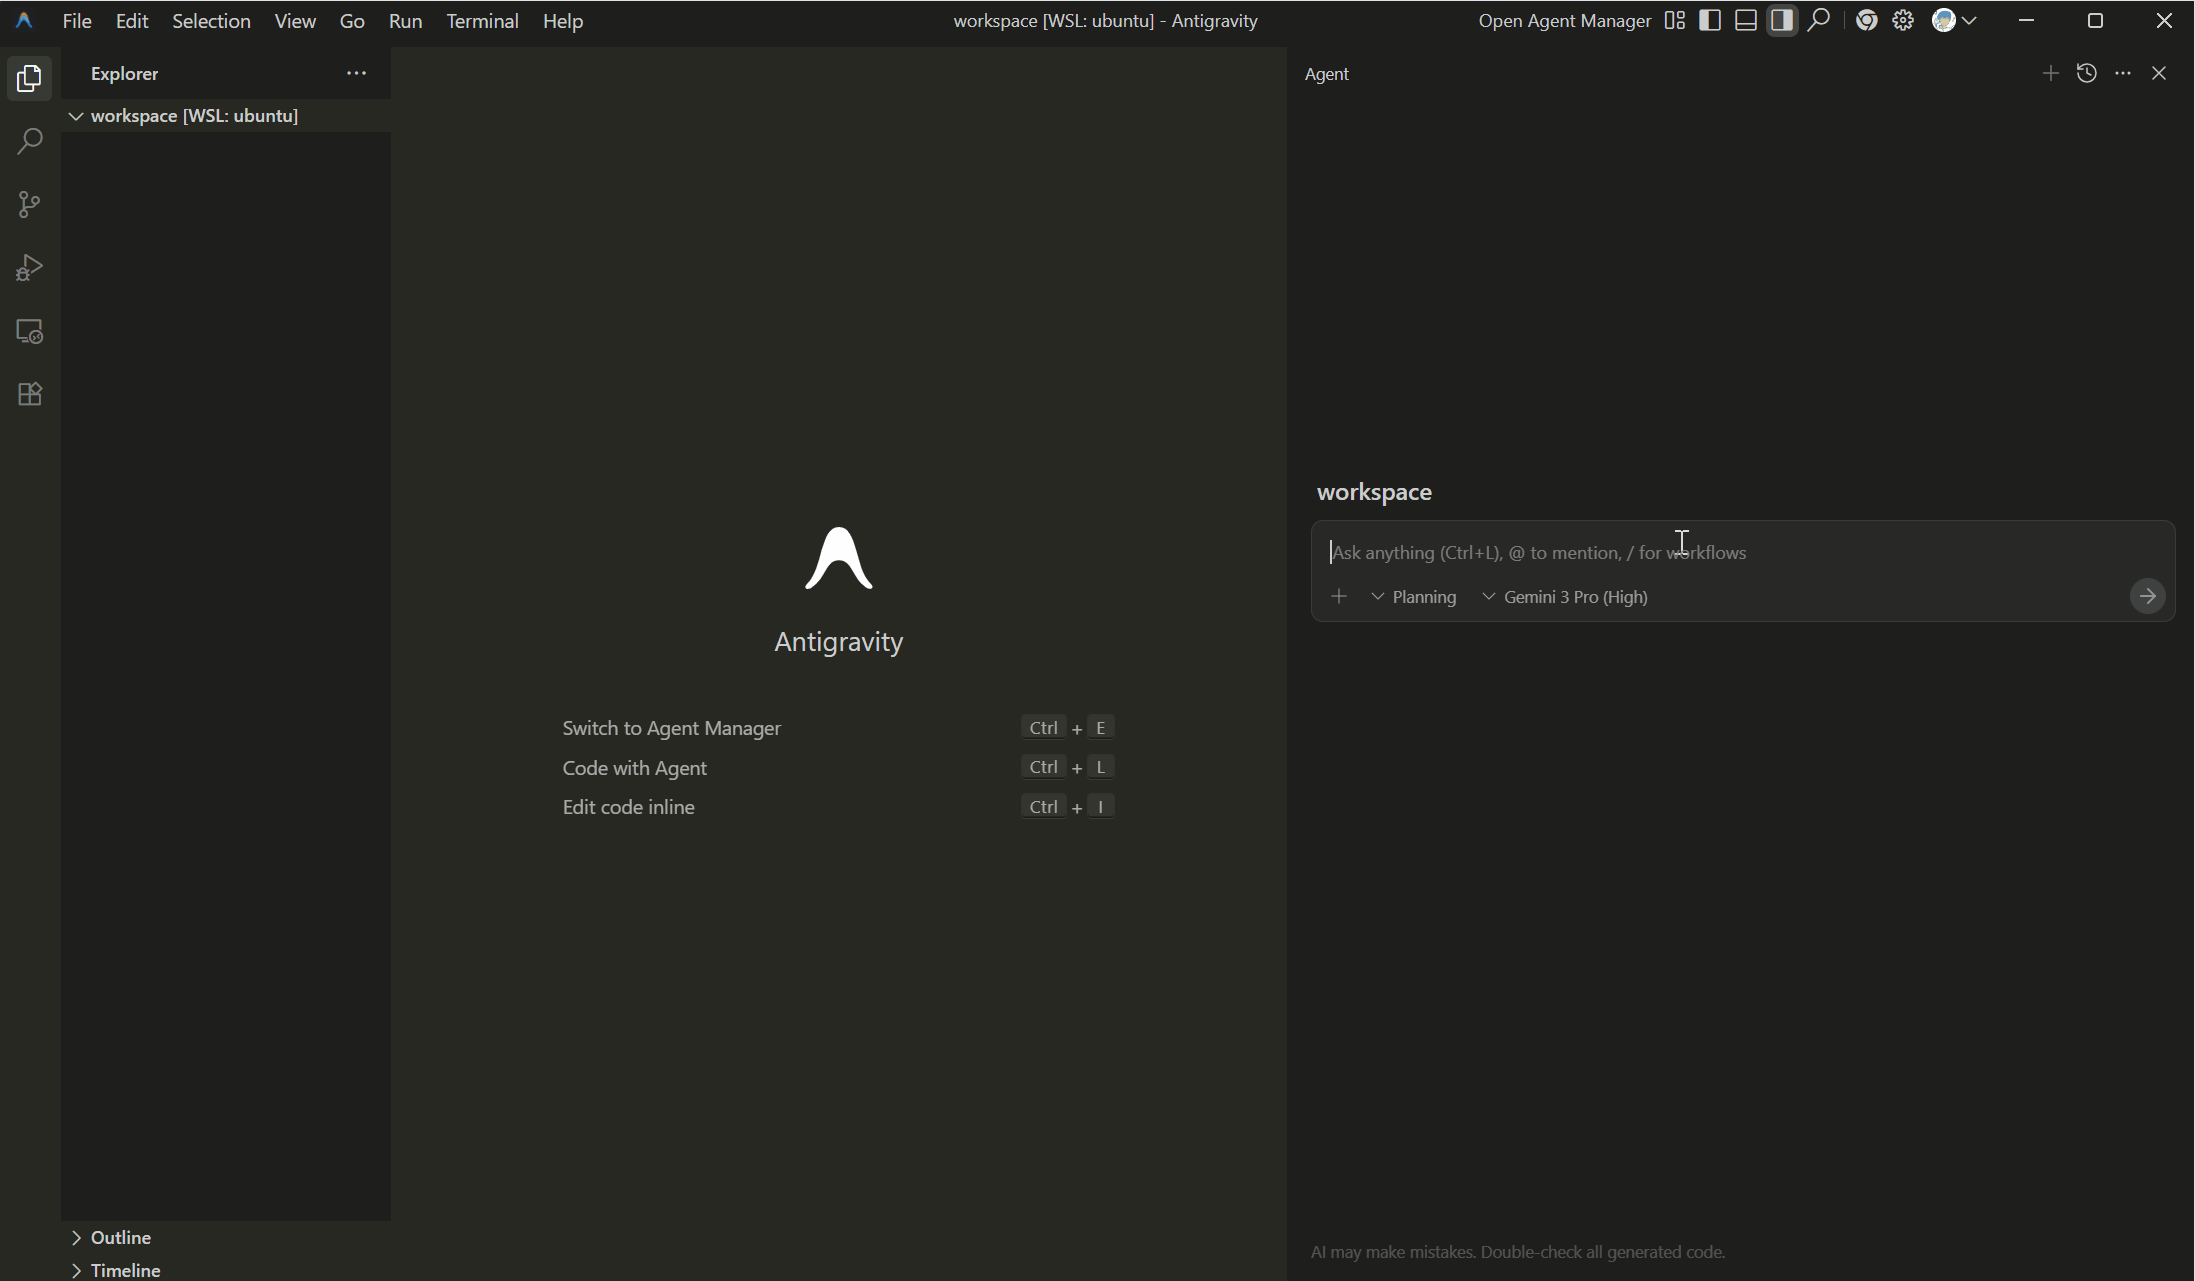The image size is (2195, 1281).
Task: Open the Remote Explorer sidebar icon
Action: point(29,331)
